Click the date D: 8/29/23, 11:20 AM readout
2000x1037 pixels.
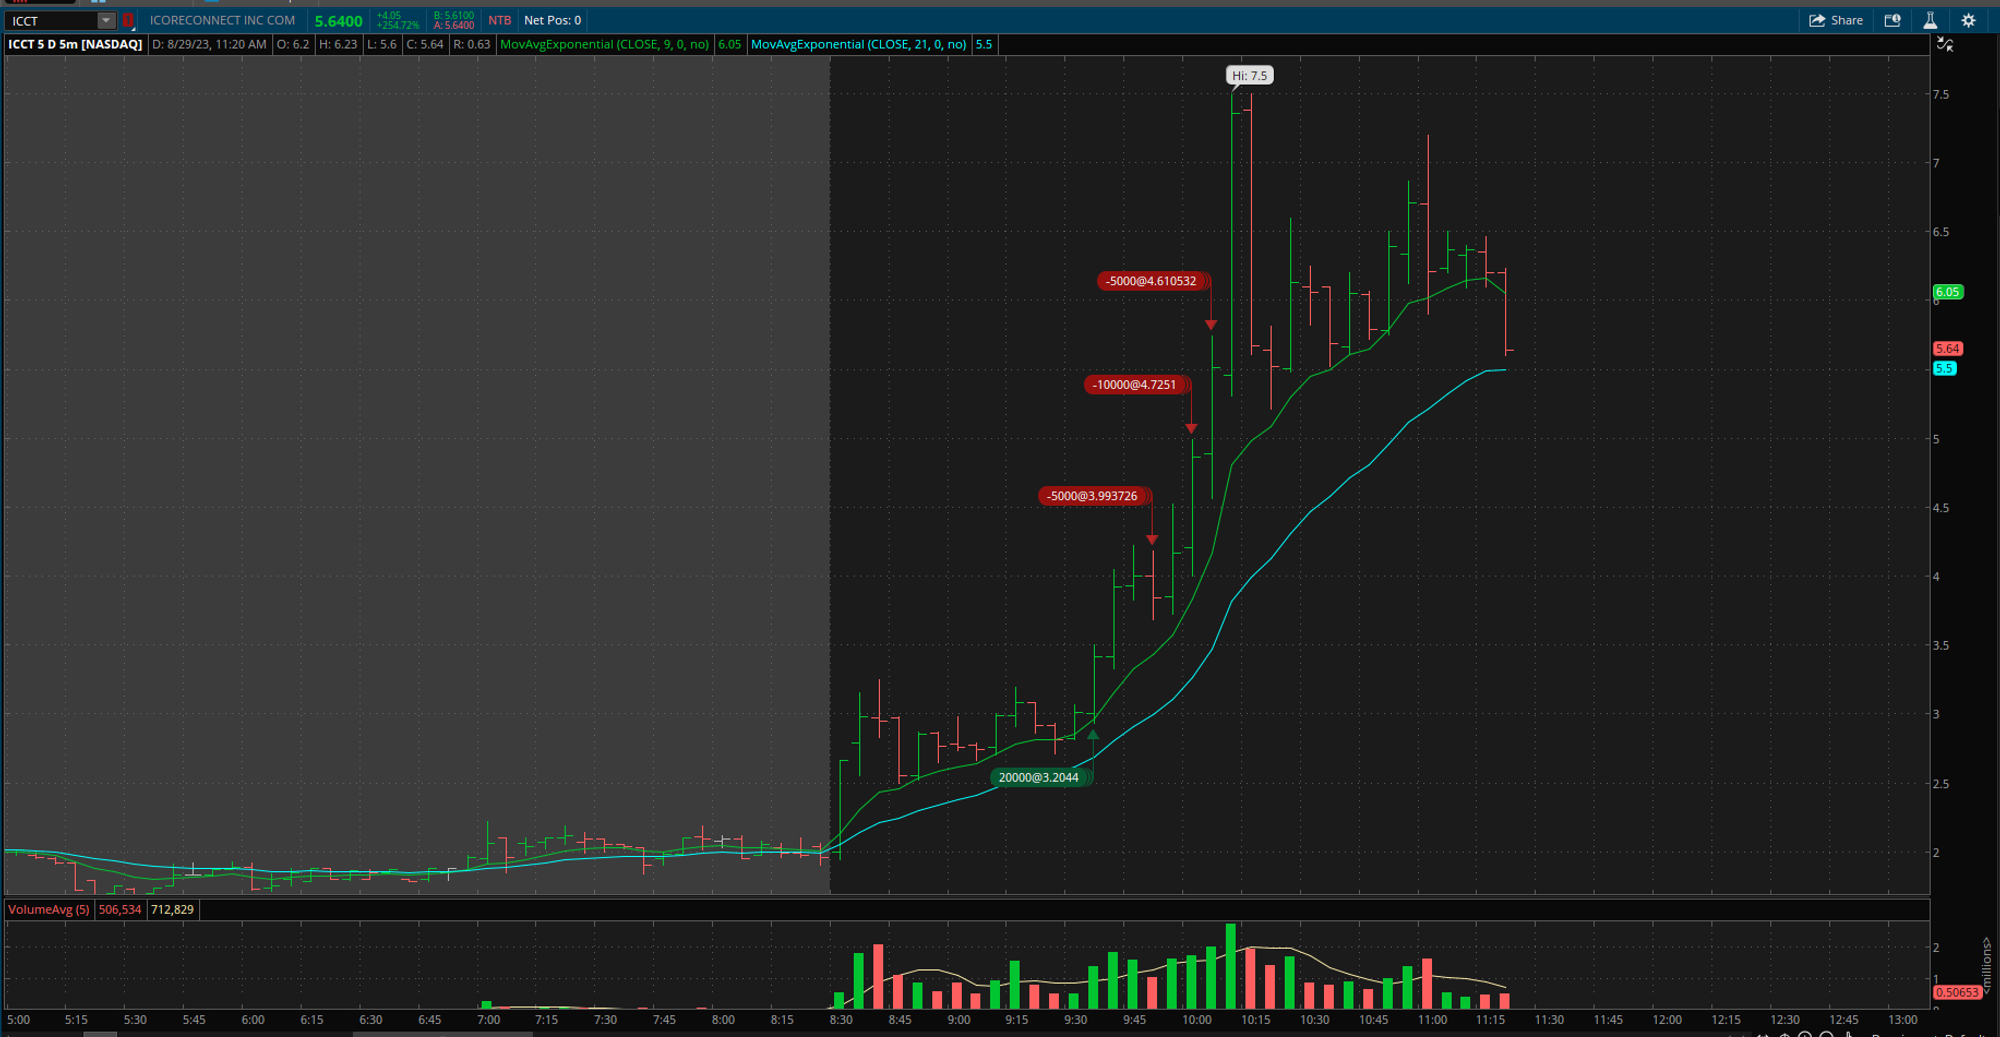pos(209,44)
